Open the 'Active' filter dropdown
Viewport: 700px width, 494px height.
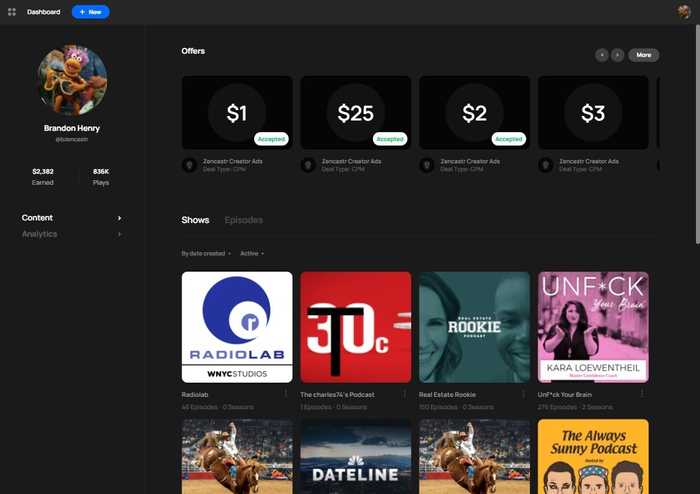252,253
